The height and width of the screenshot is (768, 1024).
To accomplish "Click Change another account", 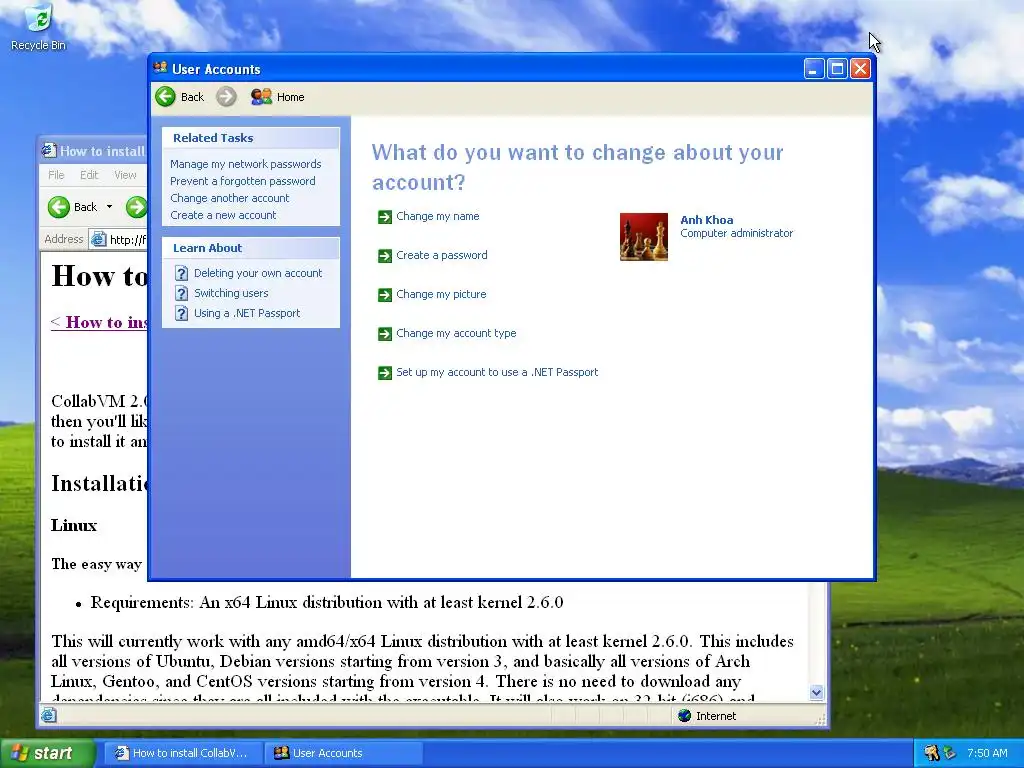I will [229, 198].
